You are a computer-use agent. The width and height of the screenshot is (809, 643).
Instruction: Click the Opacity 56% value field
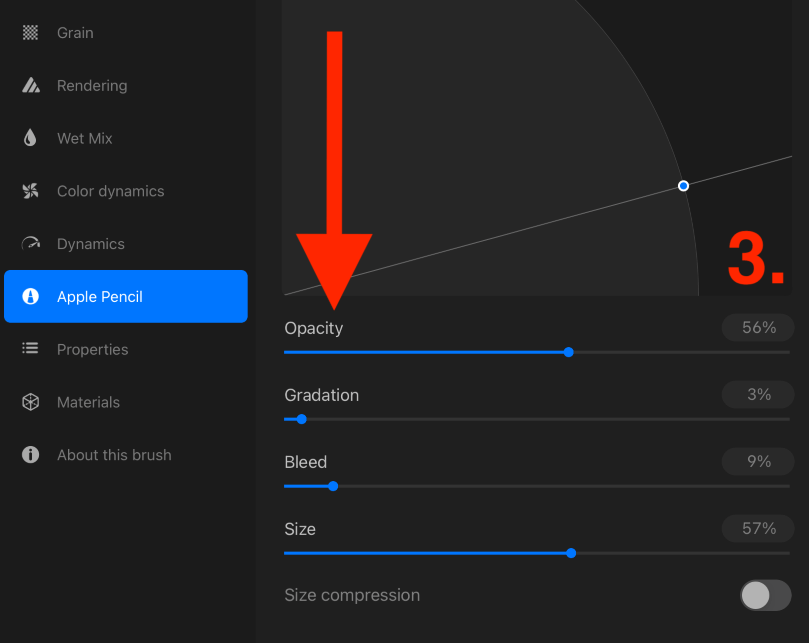tap(758, 328)
